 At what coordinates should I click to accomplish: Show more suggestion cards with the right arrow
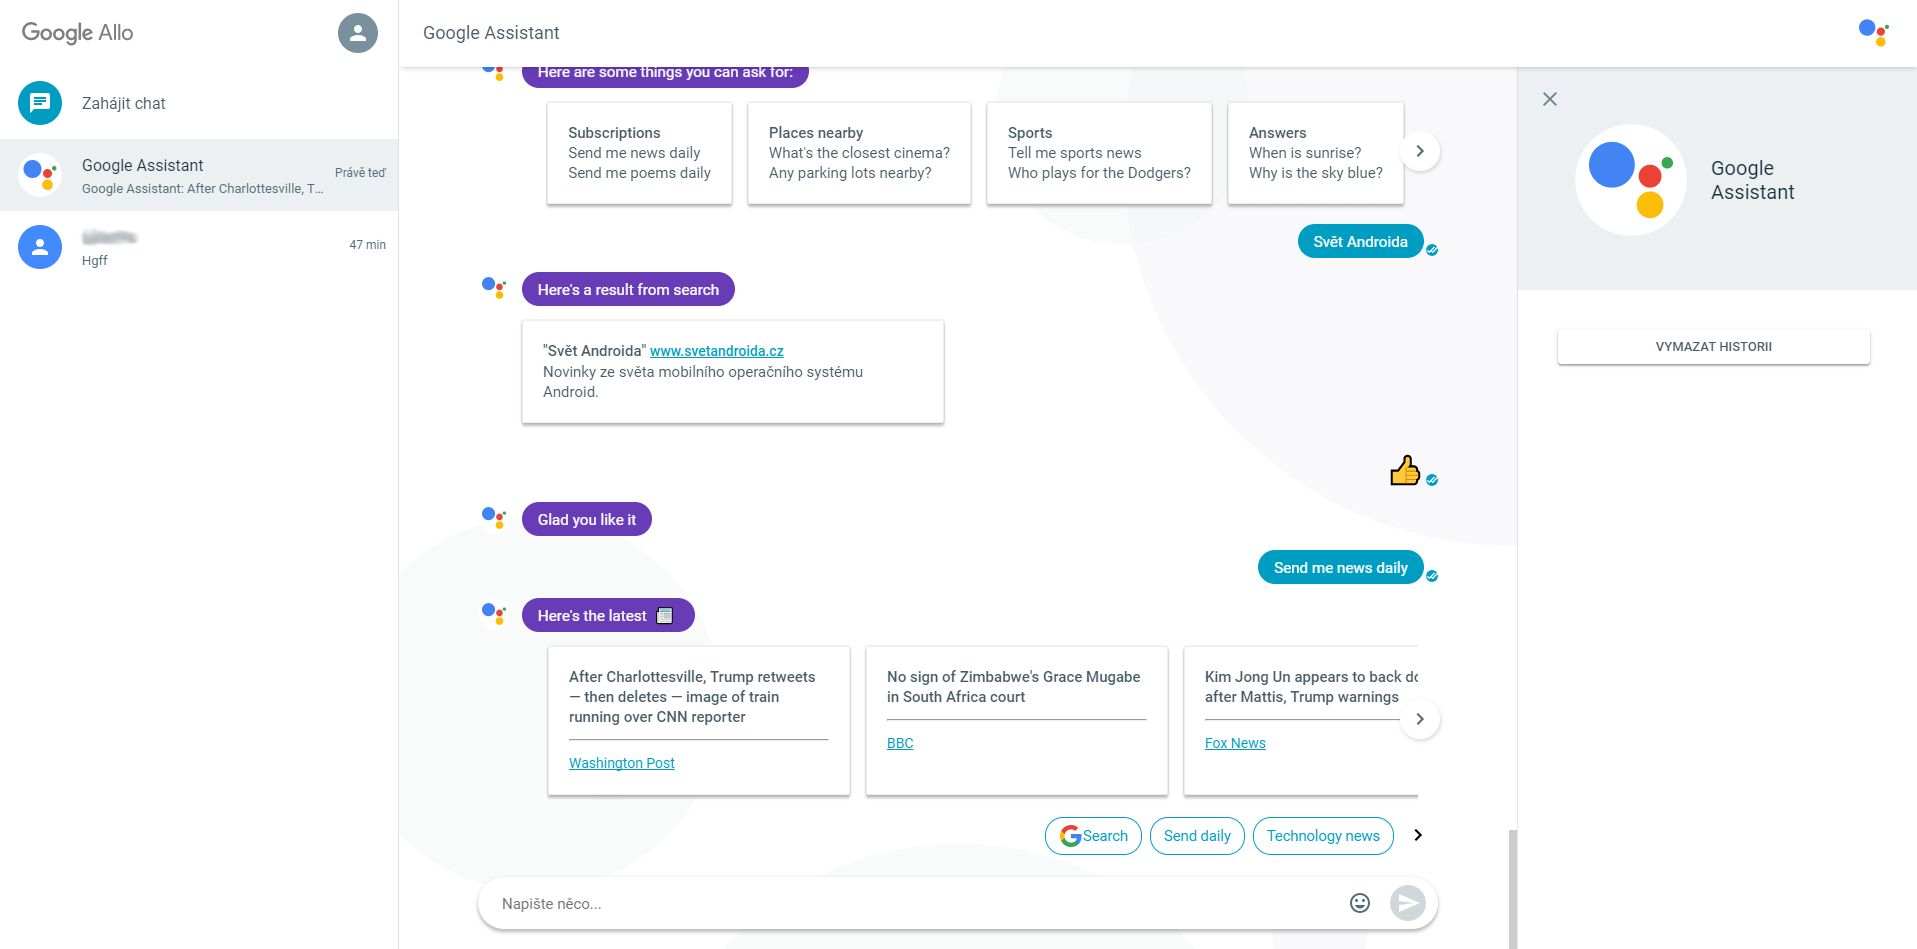[1420, 151]
